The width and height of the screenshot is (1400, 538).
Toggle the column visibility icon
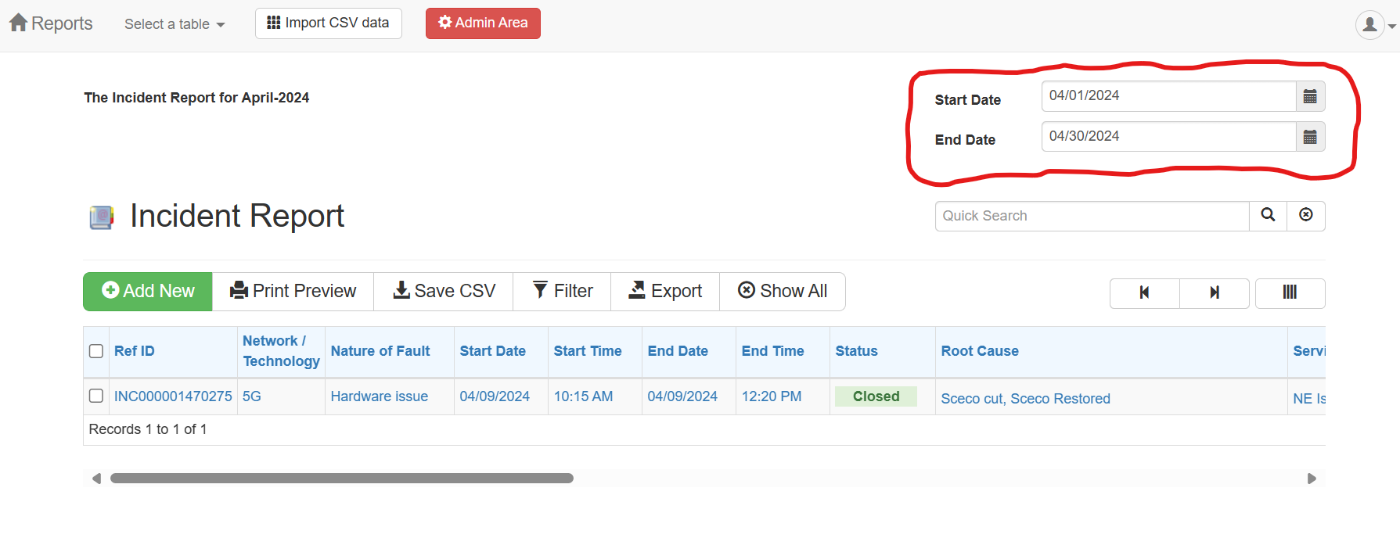click(x=1290, y=293)
